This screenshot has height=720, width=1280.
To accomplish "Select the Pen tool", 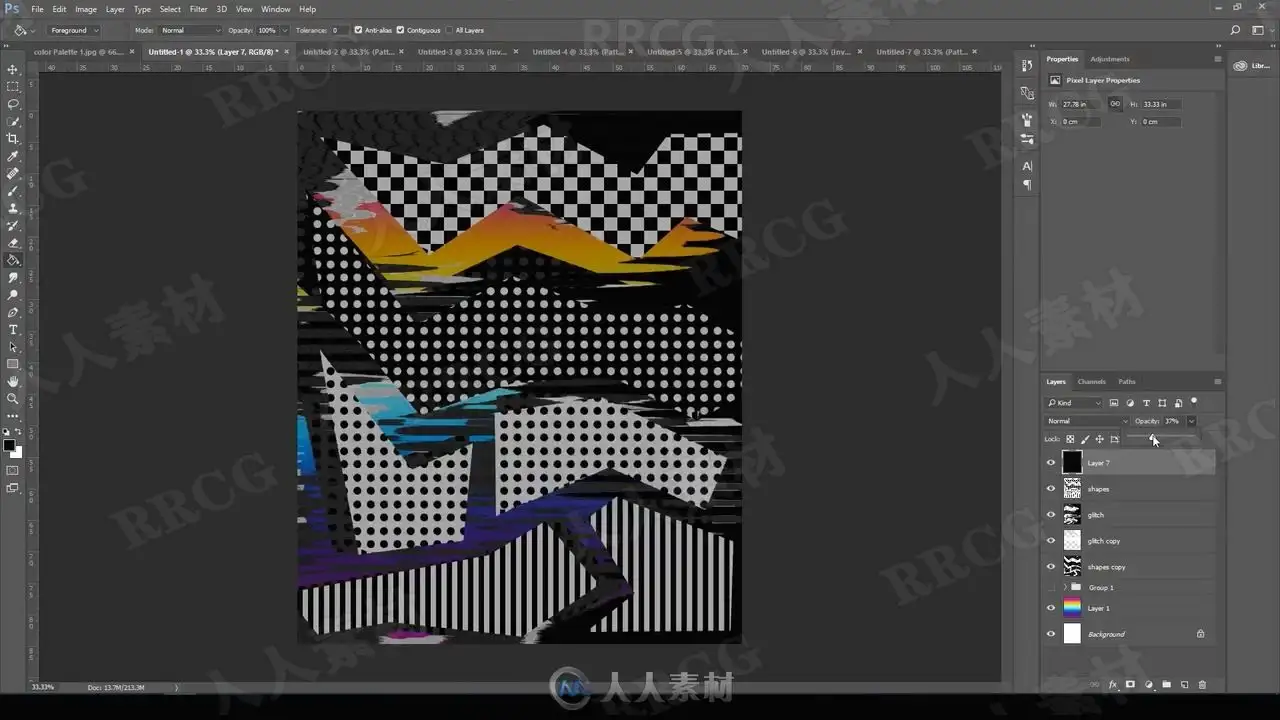I will 13,312.
